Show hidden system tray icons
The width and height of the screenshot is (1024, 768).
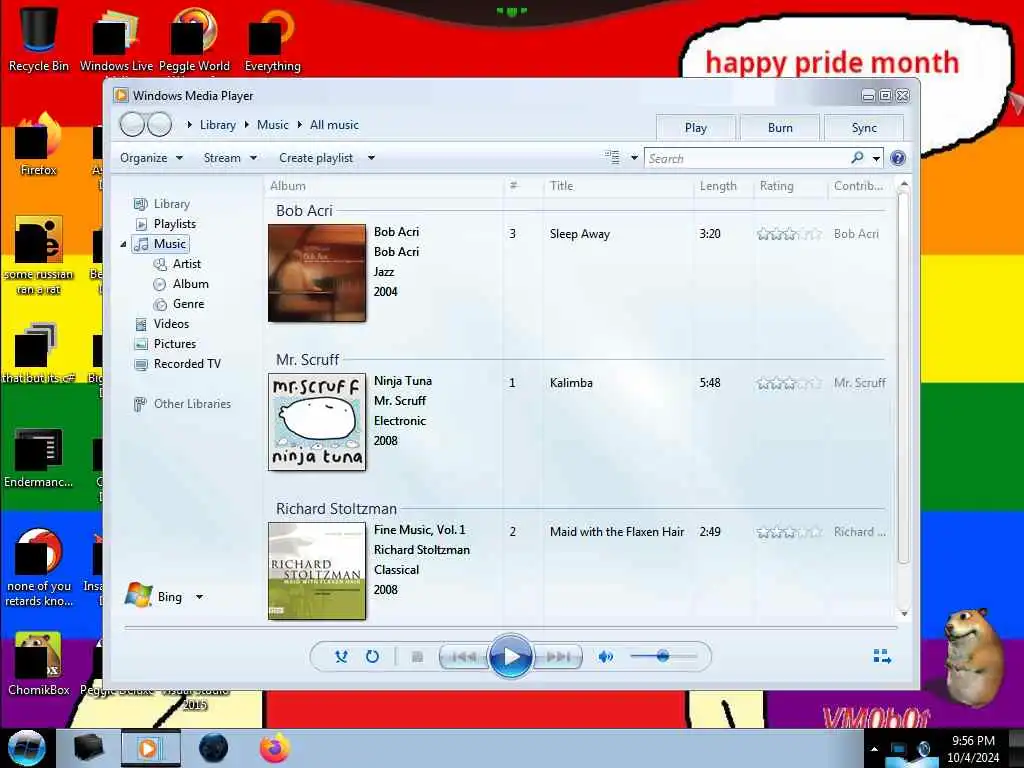(x=874, y=749)
